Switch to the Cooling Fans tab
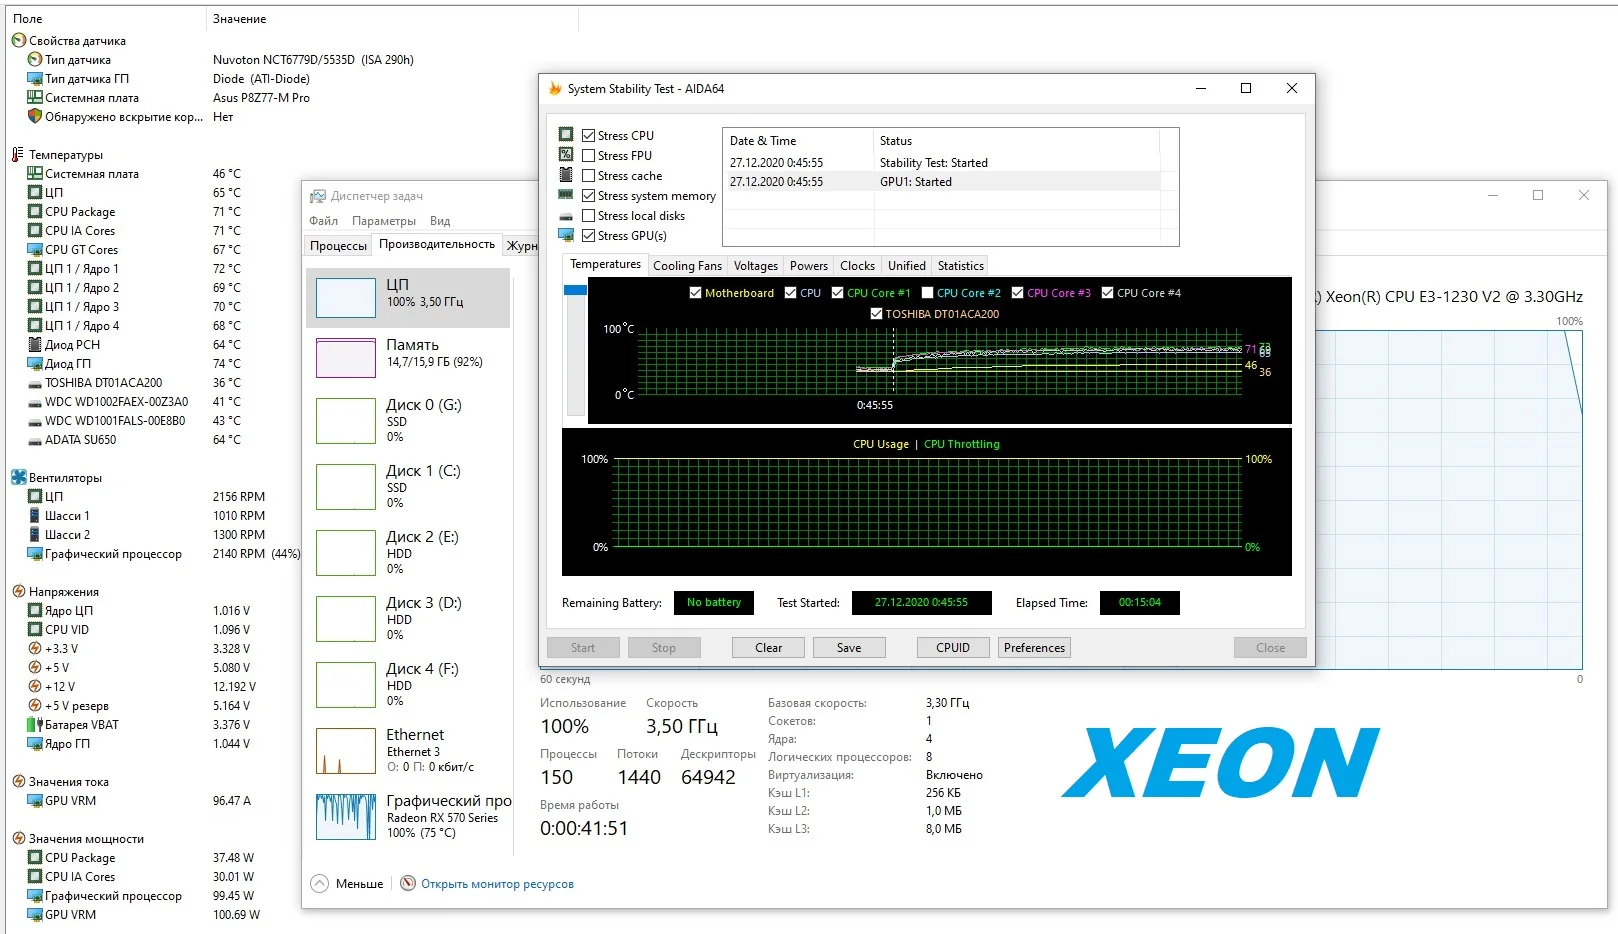Image resolution: width=1618 pixels, height=934 pixels. 687,266
